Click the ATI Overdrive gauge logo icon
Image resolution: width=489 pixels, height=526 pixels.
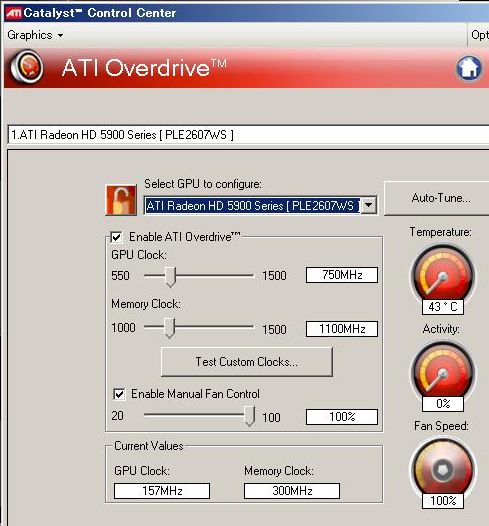27,67
